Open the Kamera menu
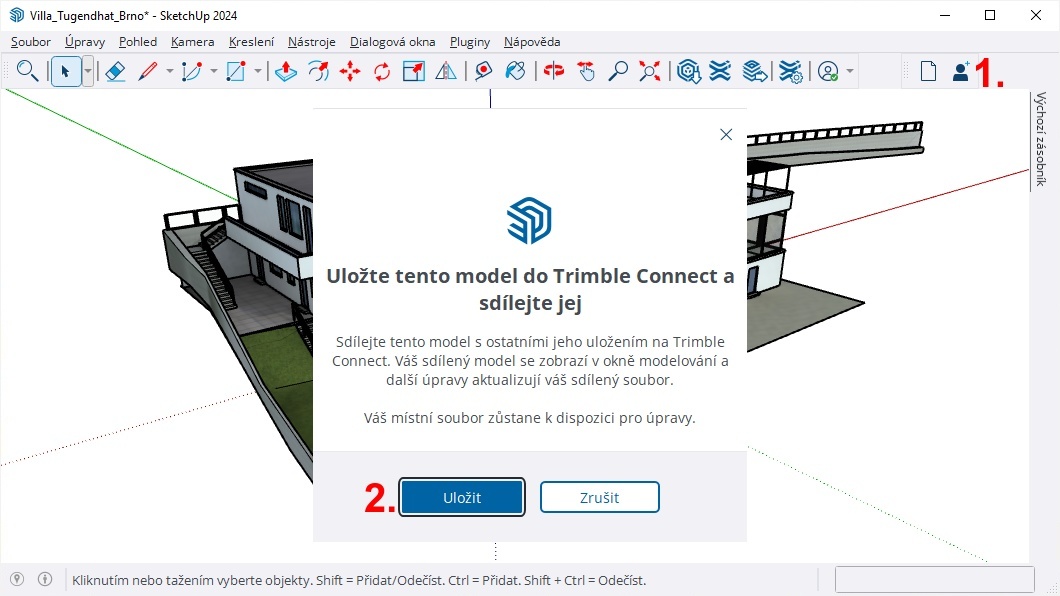This screenshot has width=1060, height=596. [x=192, y=42]
